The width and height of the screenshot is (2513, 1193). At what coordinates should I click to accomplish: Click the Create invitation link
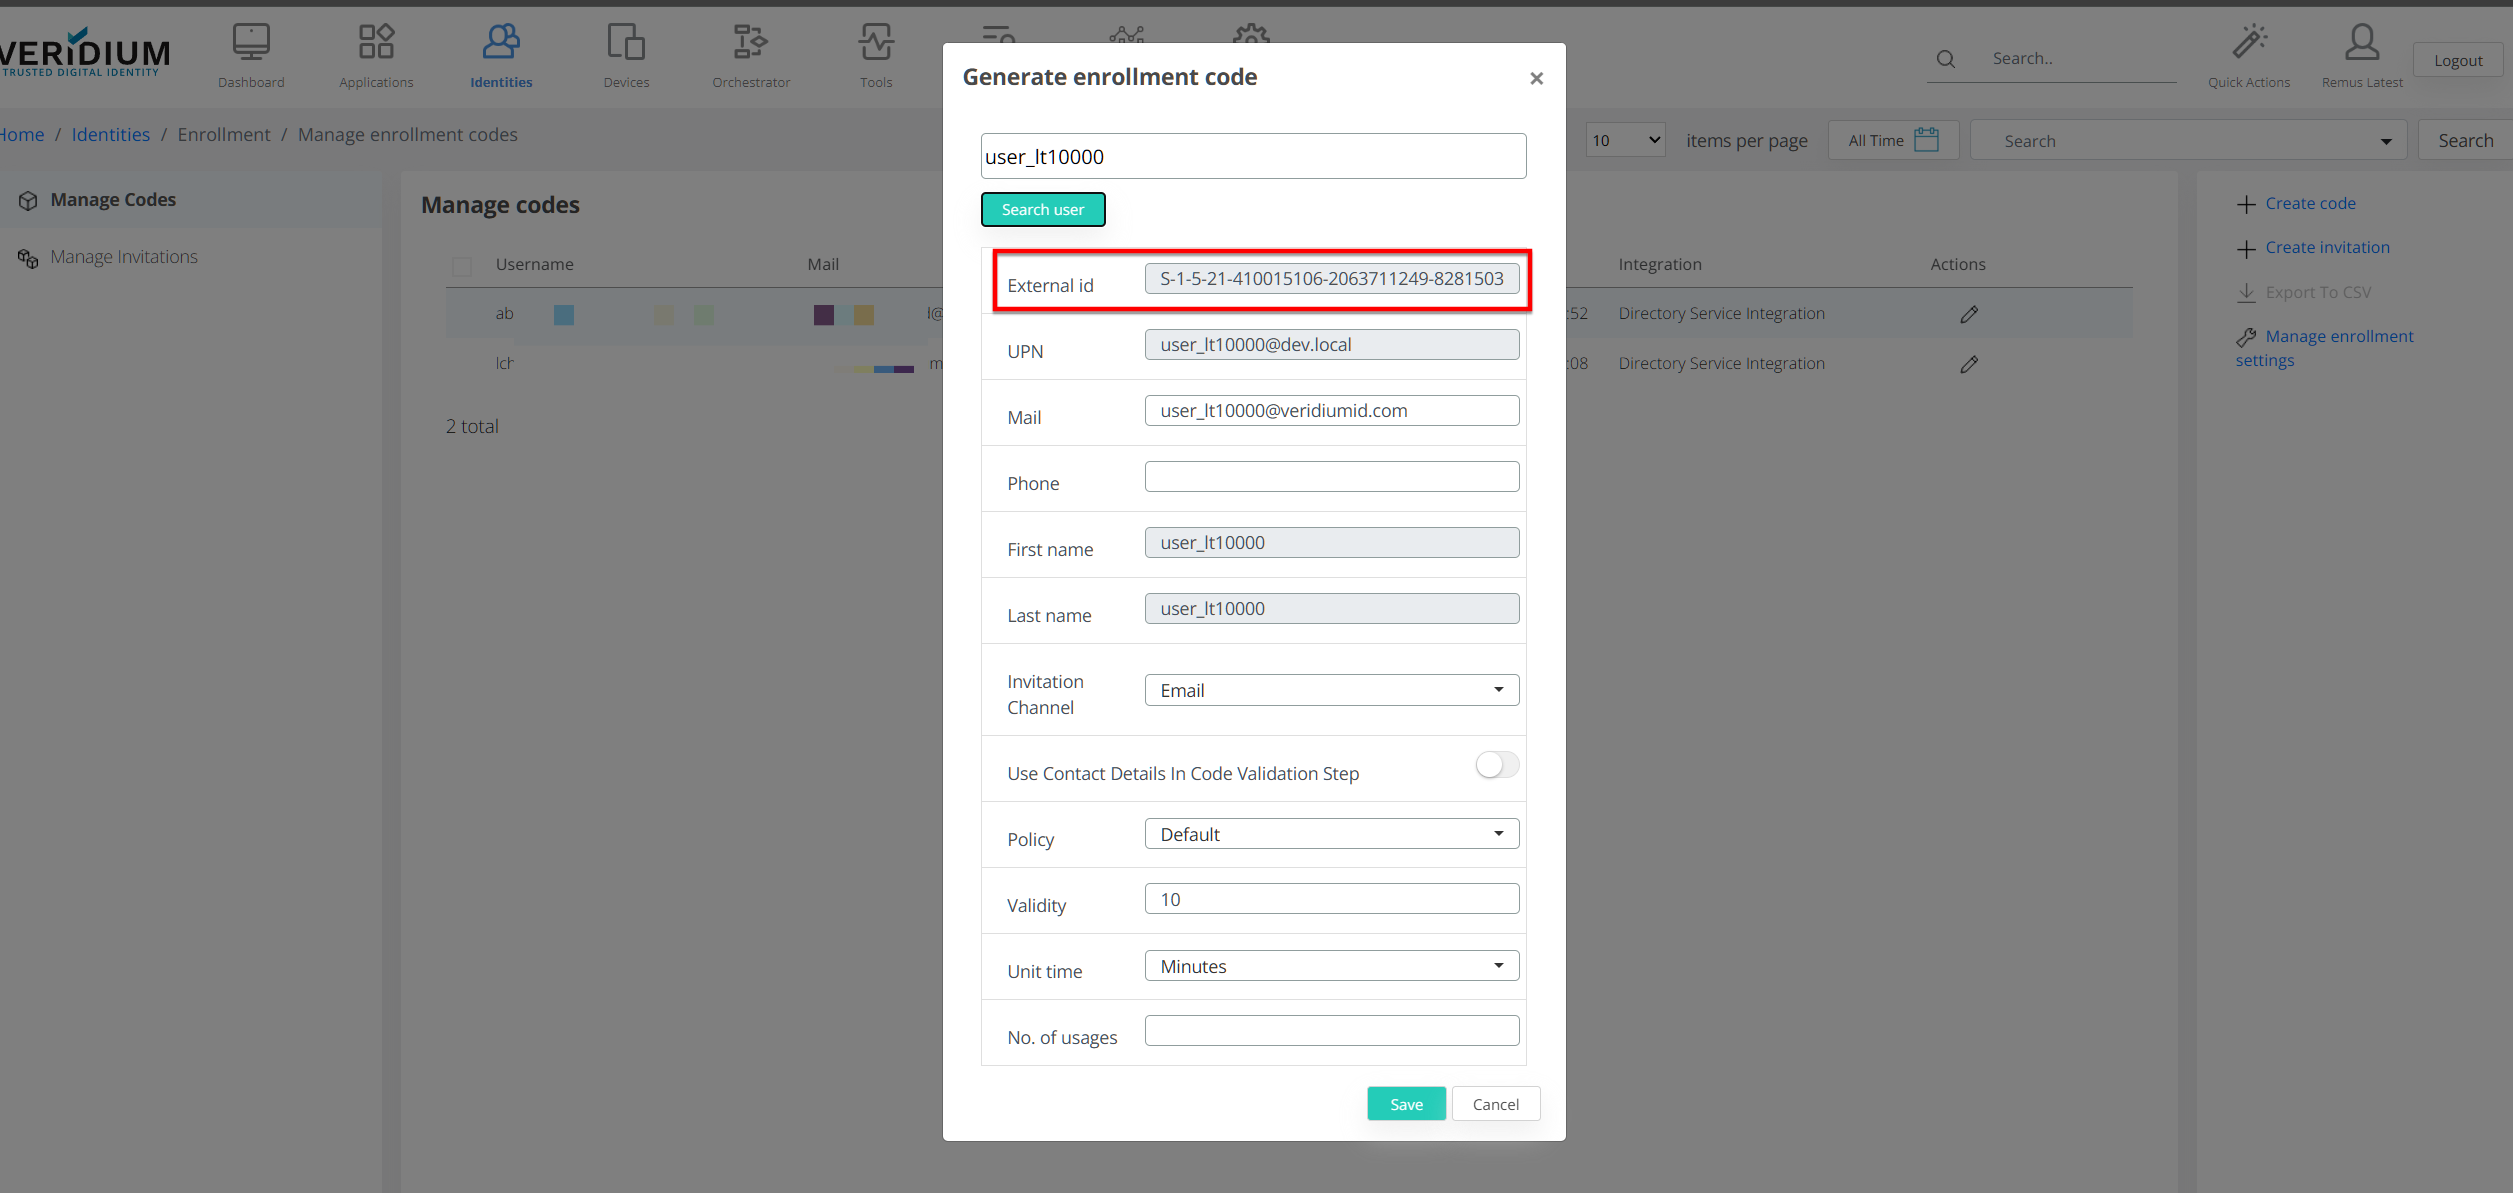[x=2327, y=248]
